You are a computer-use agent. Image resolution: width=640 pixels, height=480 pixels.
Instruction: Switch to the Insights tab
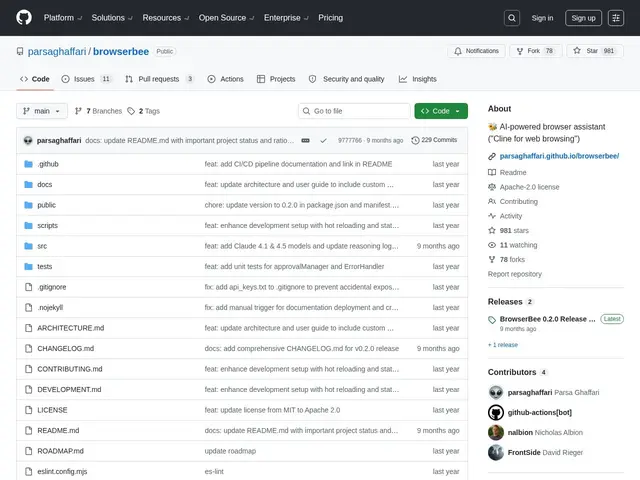coord(418,79)
